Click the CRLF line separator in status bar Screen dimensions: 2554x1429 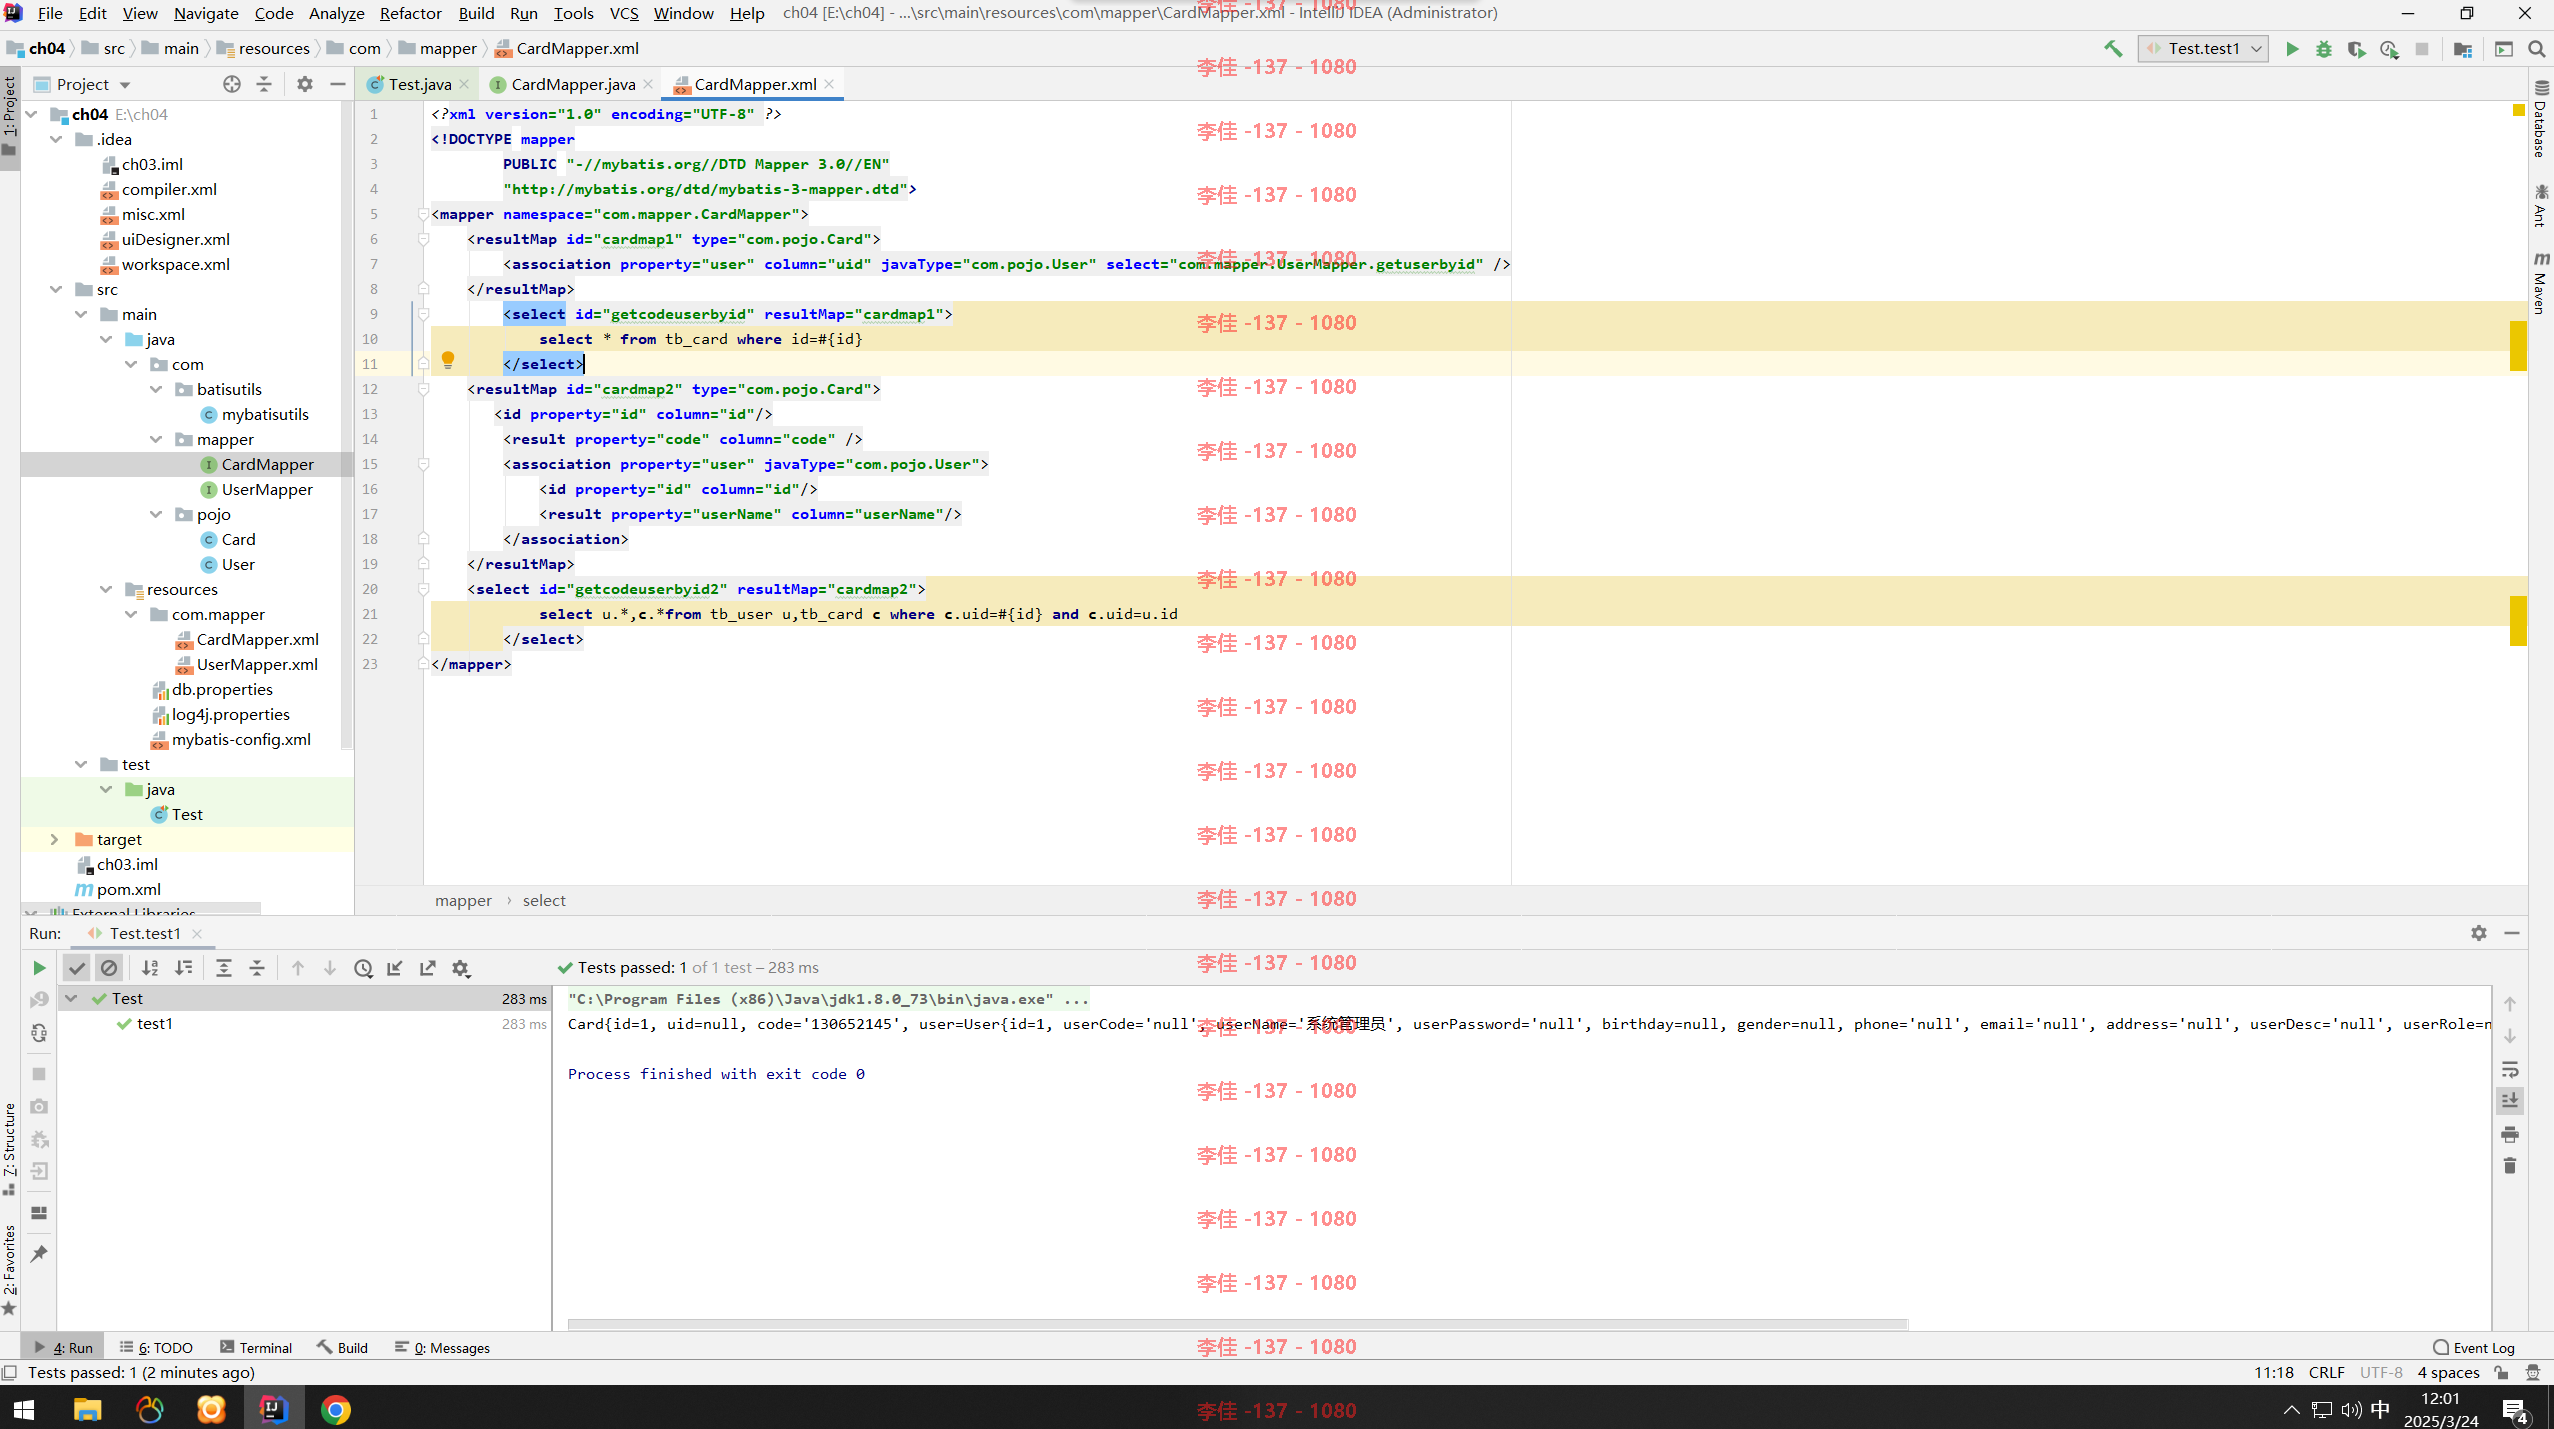coord(2326,1372)
